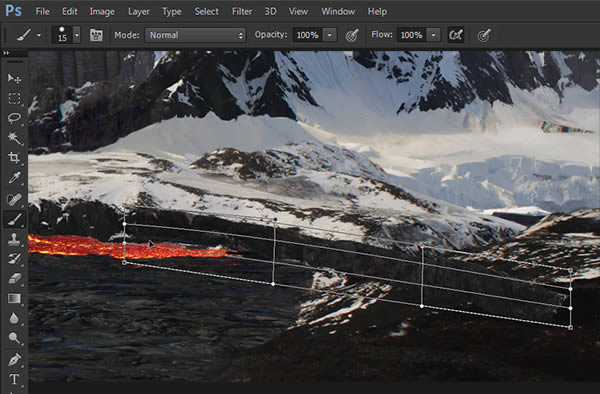The height and width of the screenshot is (394, 600).
Task: Open the View menu
Action: point(298,11)
